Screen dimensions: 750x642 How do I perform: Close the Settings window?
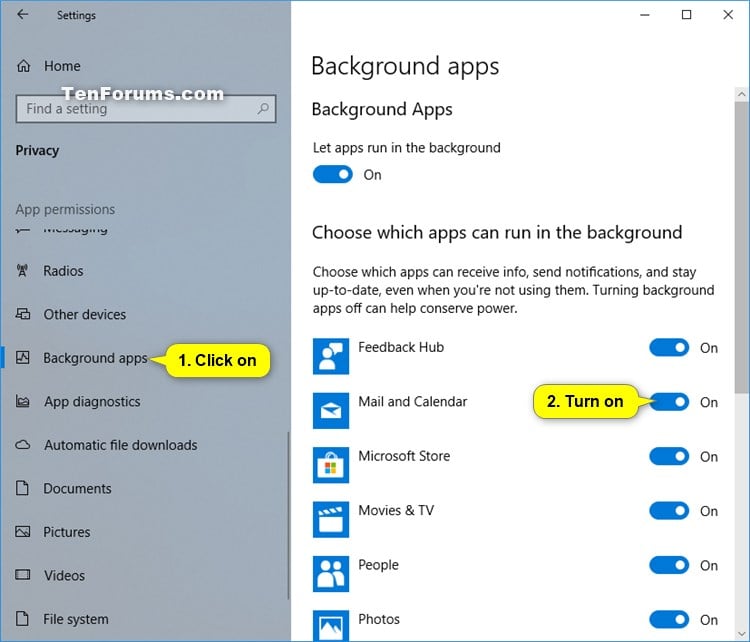[728, 15]
